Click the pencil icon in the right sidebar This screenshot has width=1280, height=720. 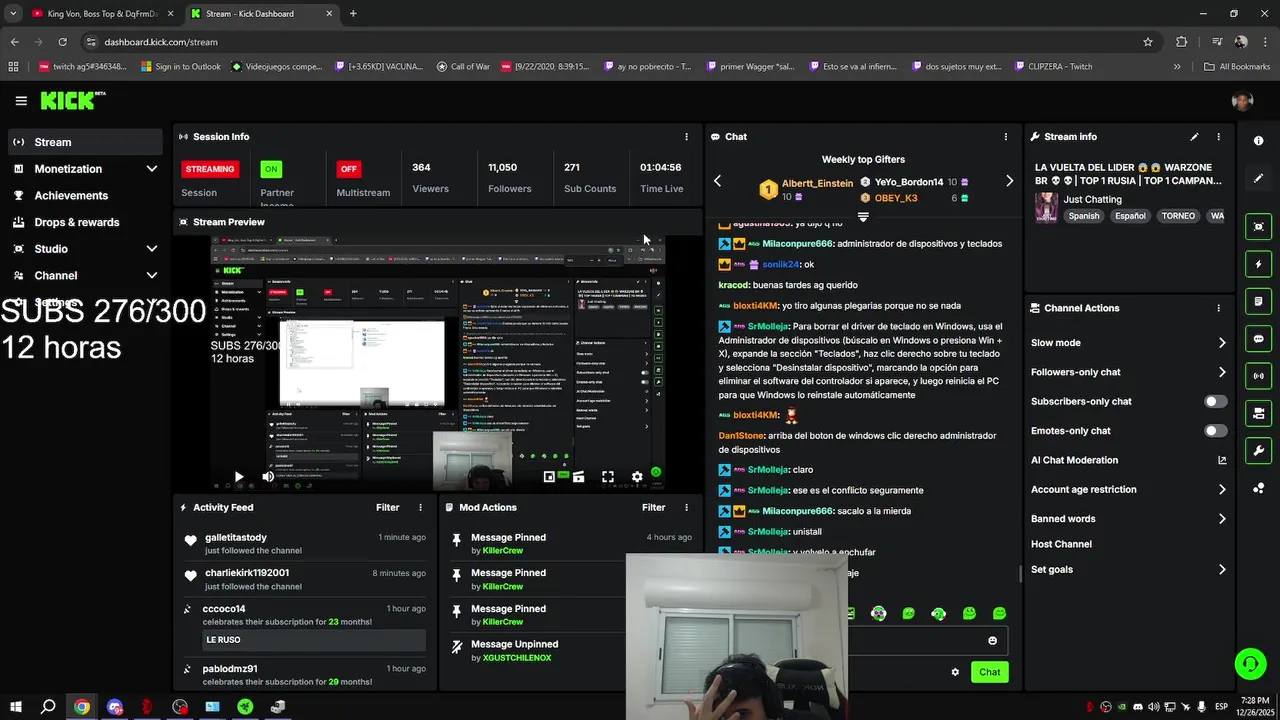(x=1258, y=178)
